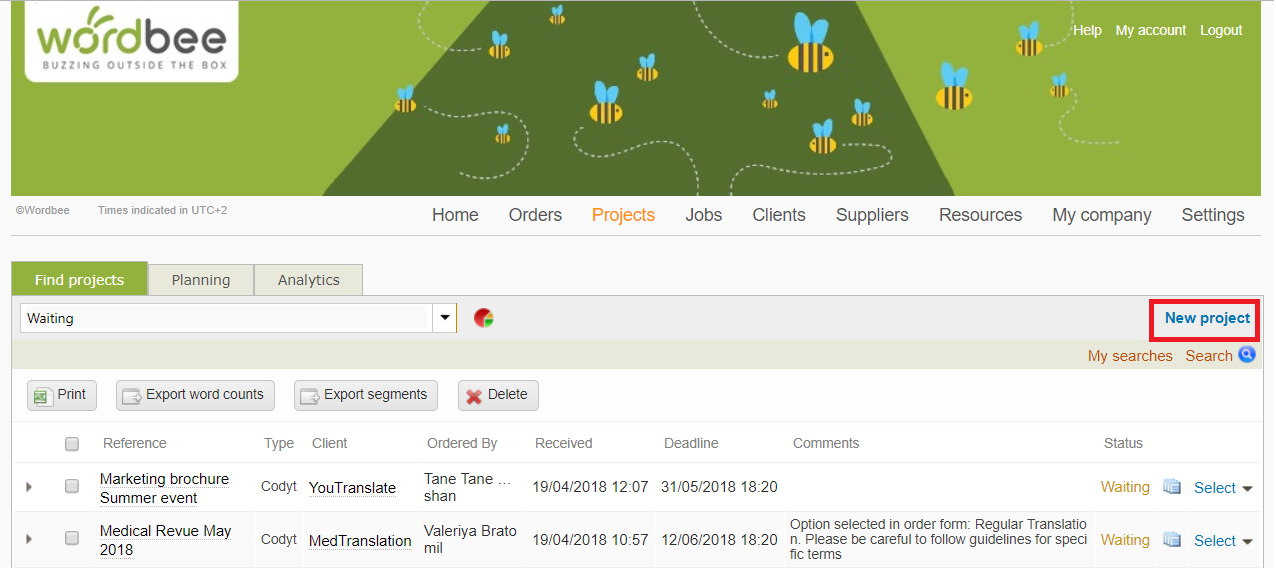Sort by the Deadline column header
The image size is (1276, 568).
point(691,443)
